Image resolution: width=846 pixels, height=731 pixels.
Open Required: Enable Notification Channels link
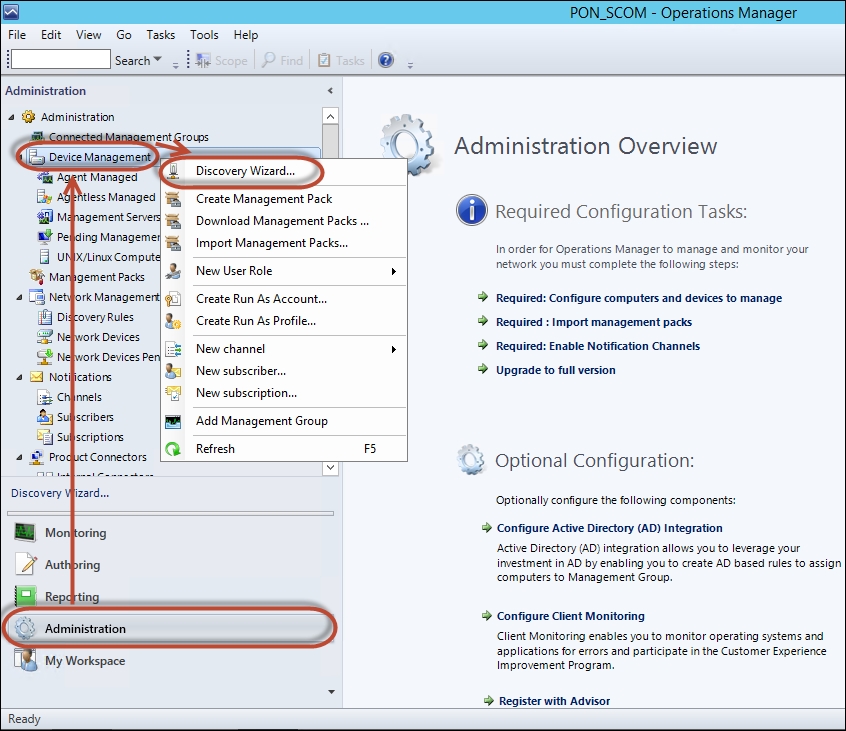[598, 346]
